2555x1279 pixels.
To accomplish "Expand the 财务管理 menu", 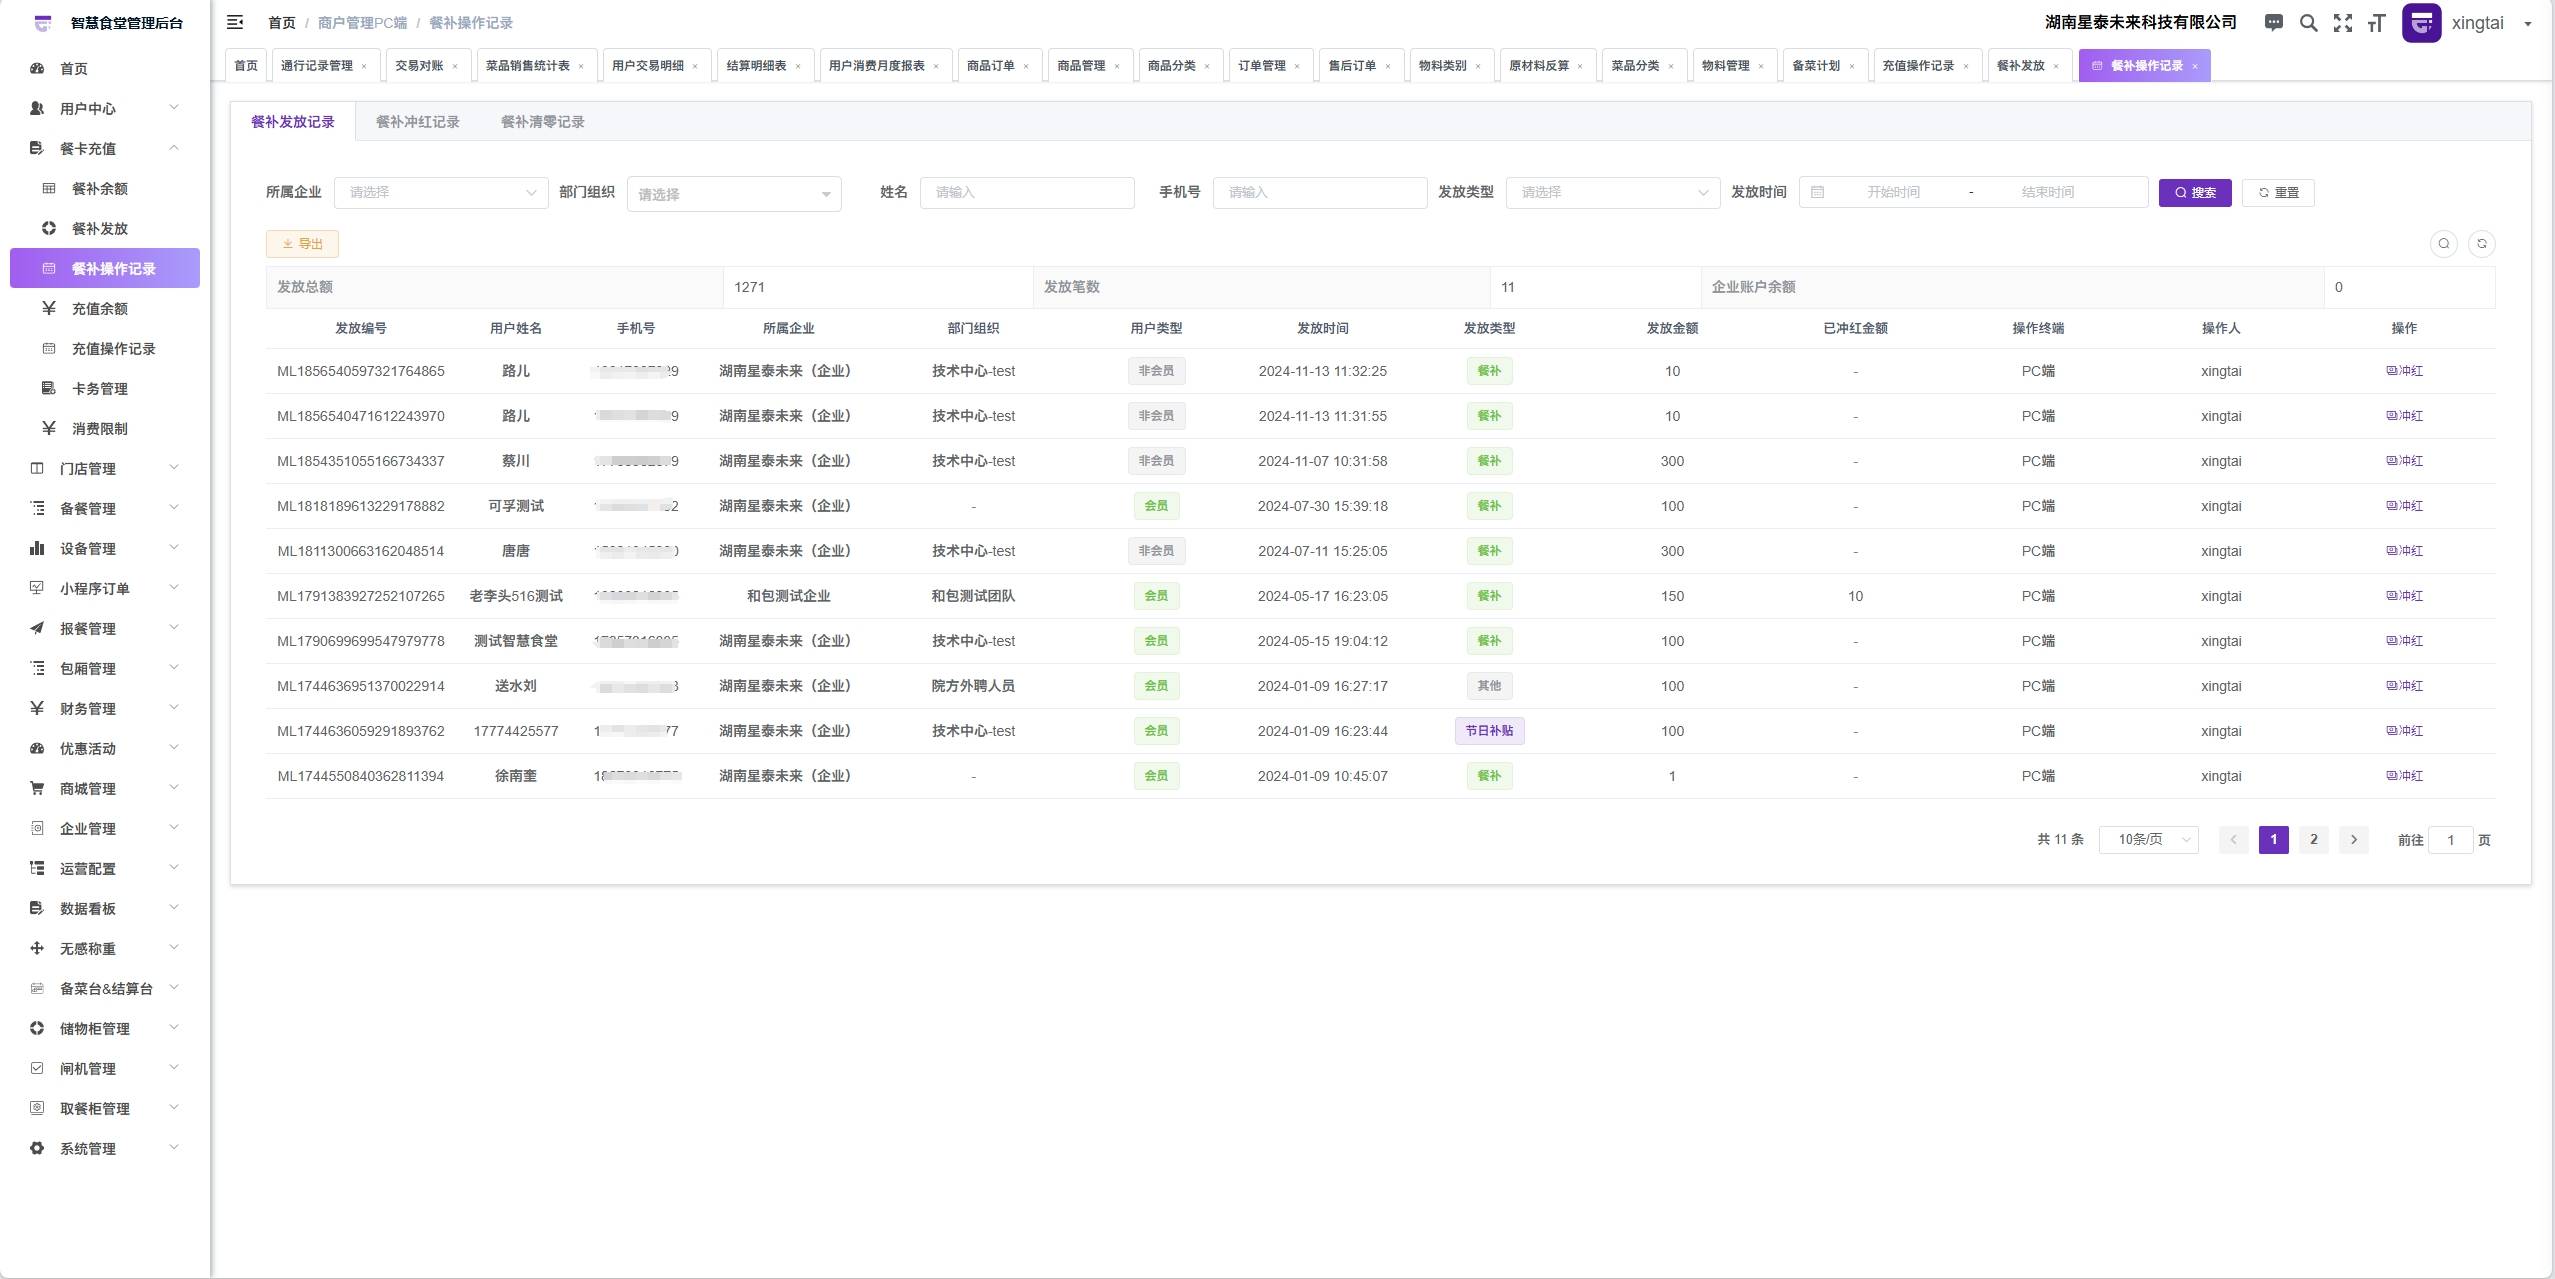I will coord(105,708).
